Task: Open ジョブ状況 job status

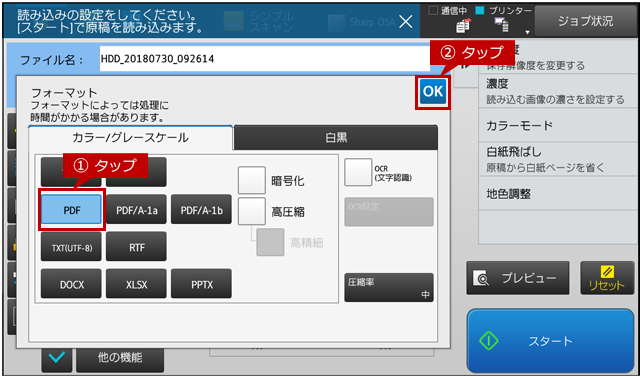Action: pyautogui.click(x=585, y=21)
